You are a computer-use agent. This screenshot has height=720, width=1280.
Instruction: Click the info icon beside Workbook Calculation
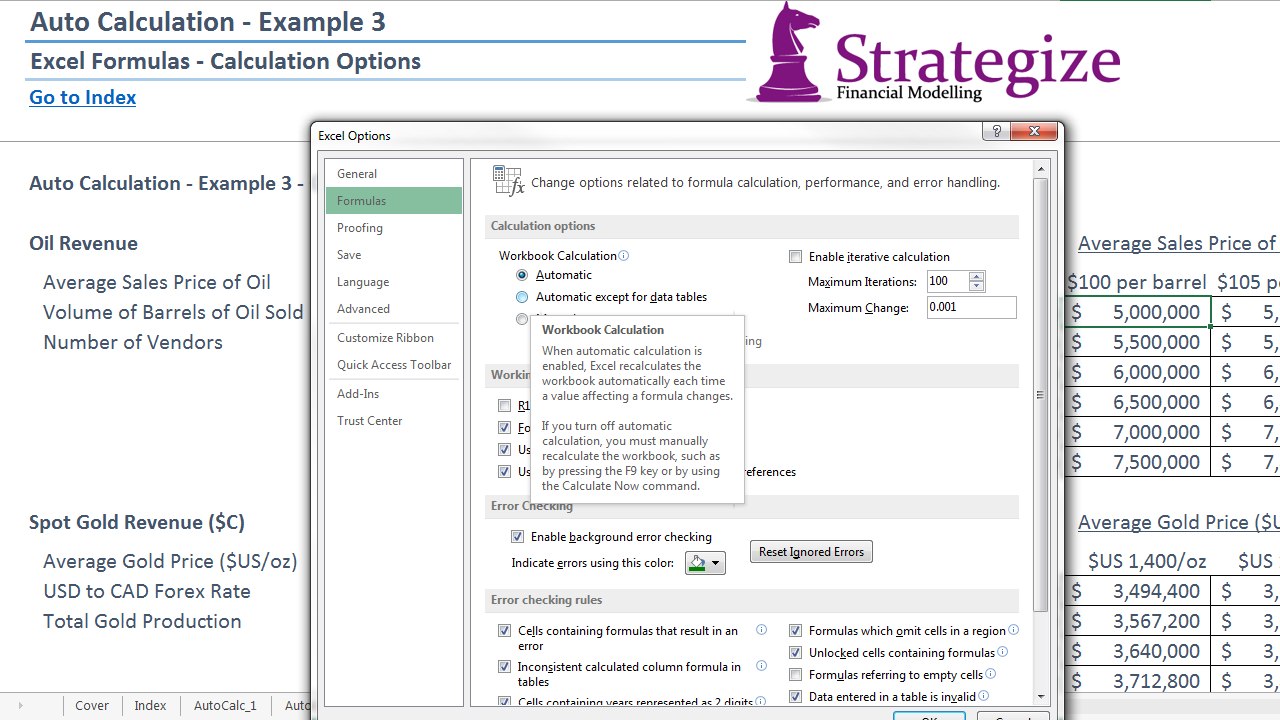coord(624,256)
